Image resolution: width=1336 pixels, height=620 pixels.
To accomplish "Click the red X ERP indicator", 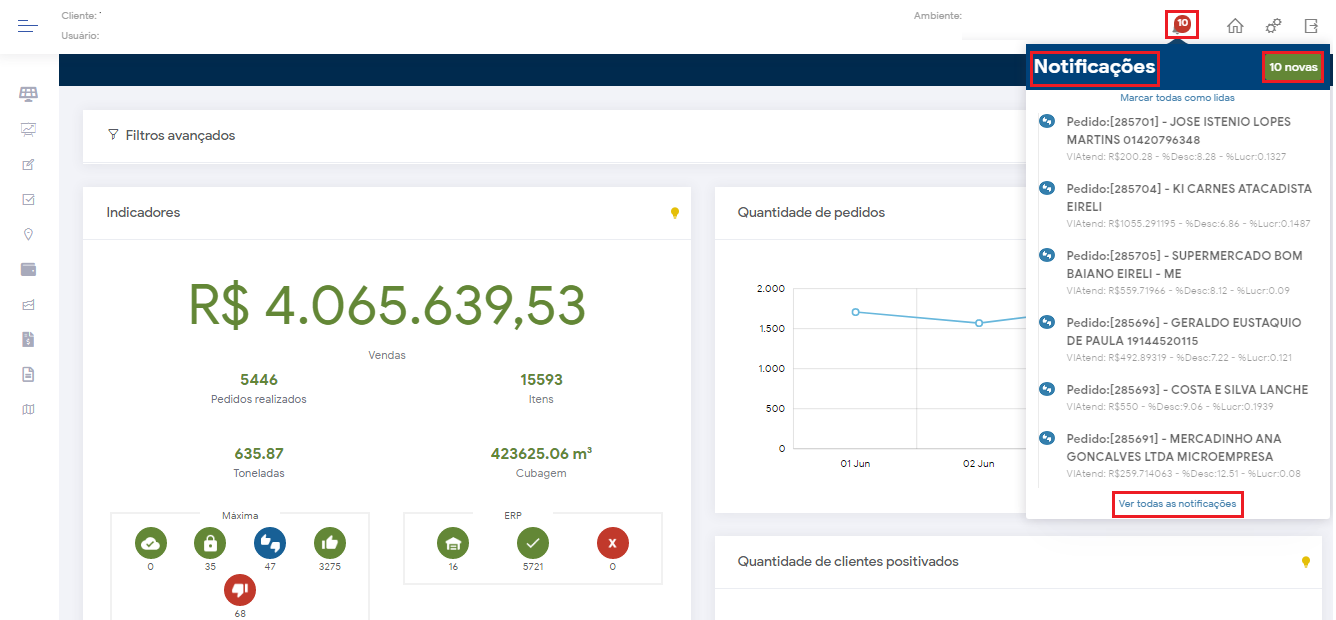I will coord(613,543).
